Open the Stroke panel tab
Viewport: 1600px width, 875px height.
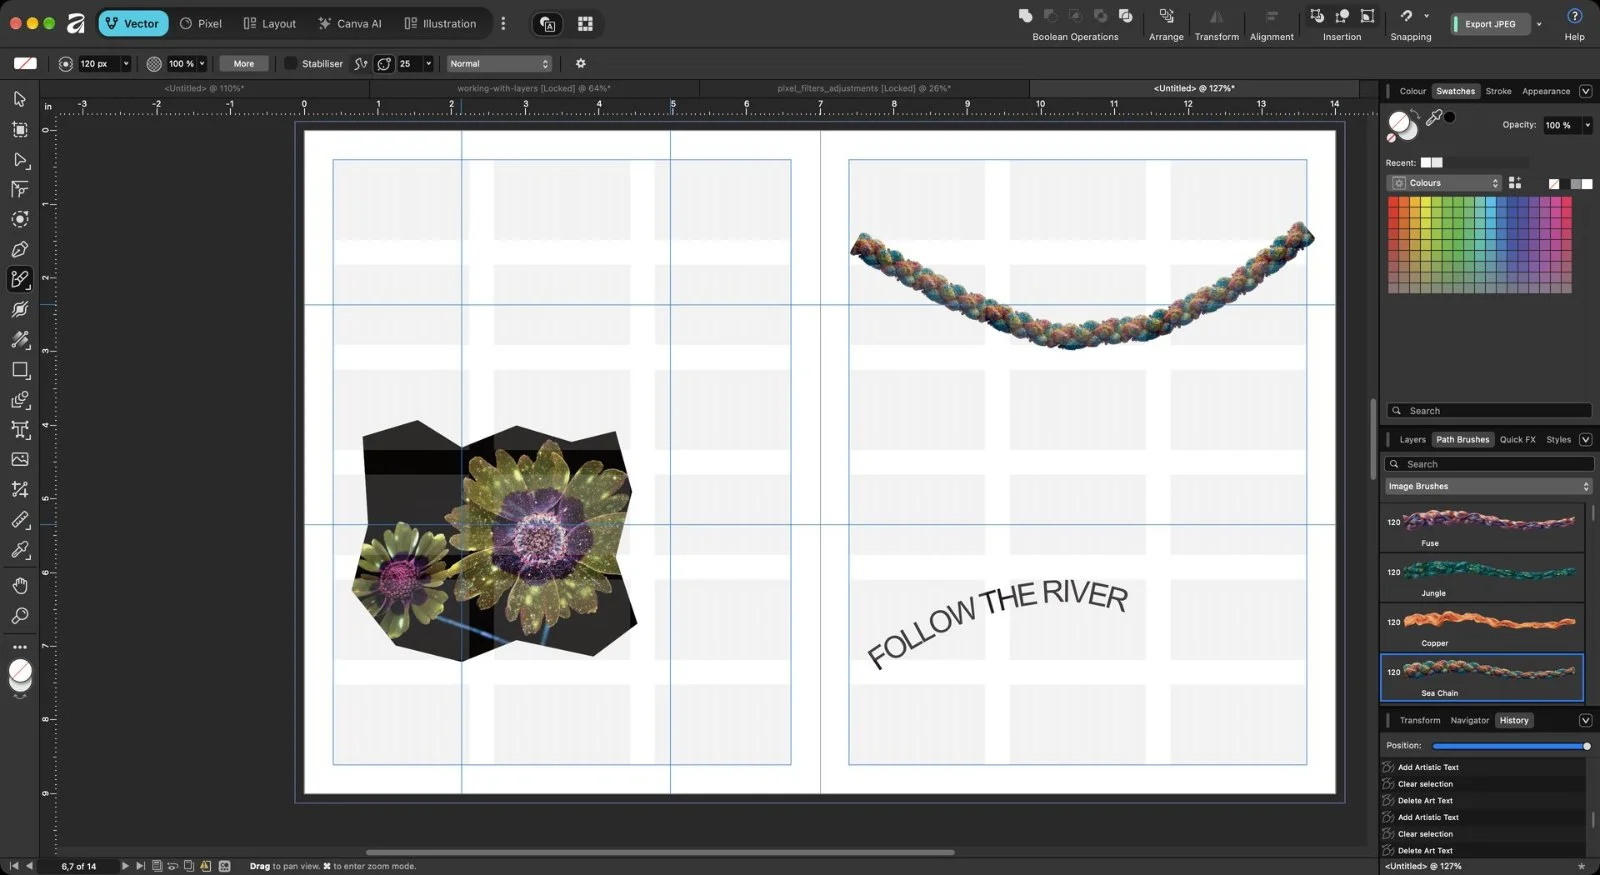coord(1498,91)
